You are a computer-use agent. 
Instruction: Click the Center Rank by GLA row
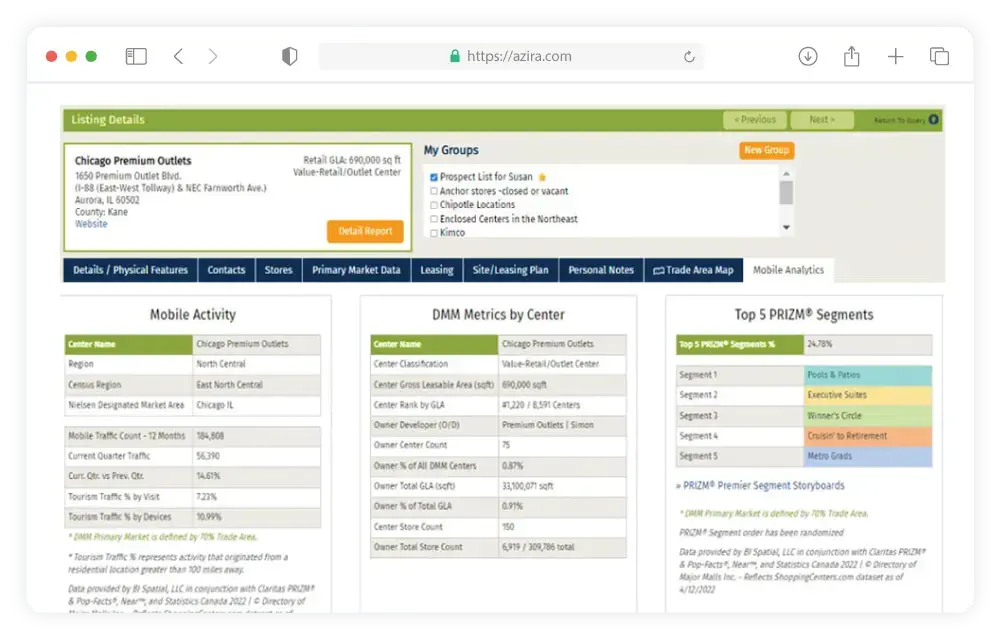(x=498, y=405)
